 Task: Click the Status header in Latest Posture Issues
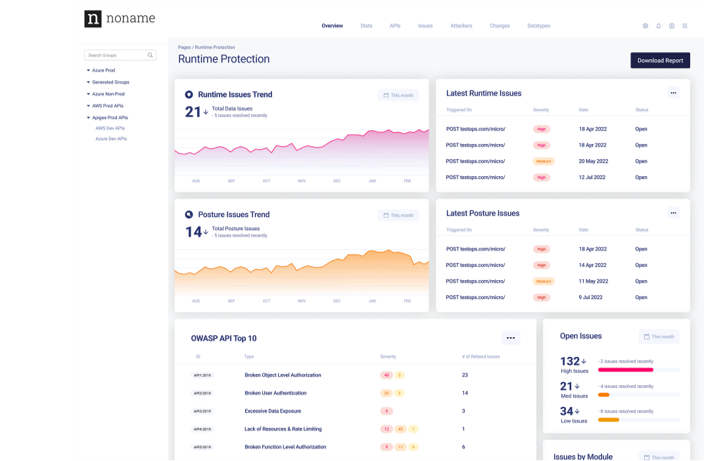[642, 230]
